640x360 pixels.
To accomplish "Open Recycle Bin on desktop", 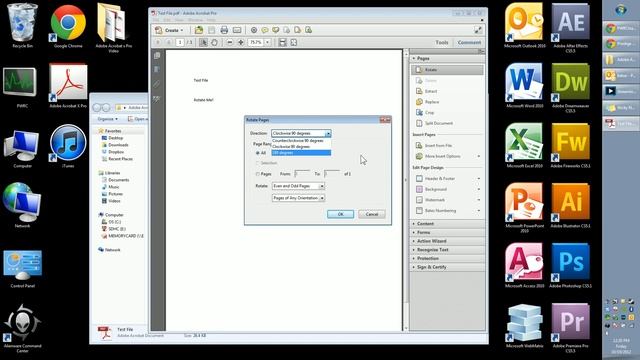I will (x=22, y=25).
